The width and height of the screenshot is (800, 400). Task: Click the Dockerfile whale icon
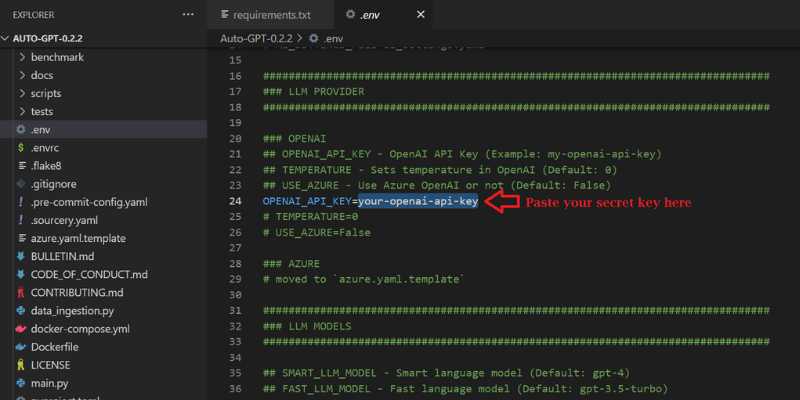tap(21, 347)
